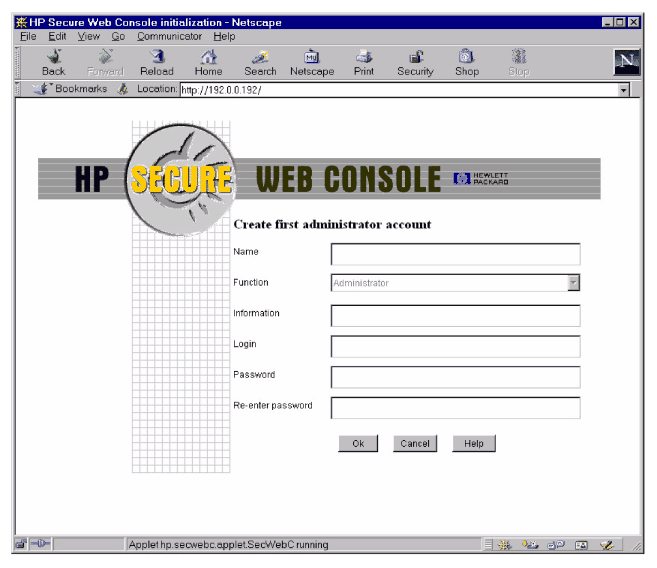Viewport: 657px width, 568px height.
Task: Click the Forward navigation icon
Action: pyautogui.click(x=105, y=56)
